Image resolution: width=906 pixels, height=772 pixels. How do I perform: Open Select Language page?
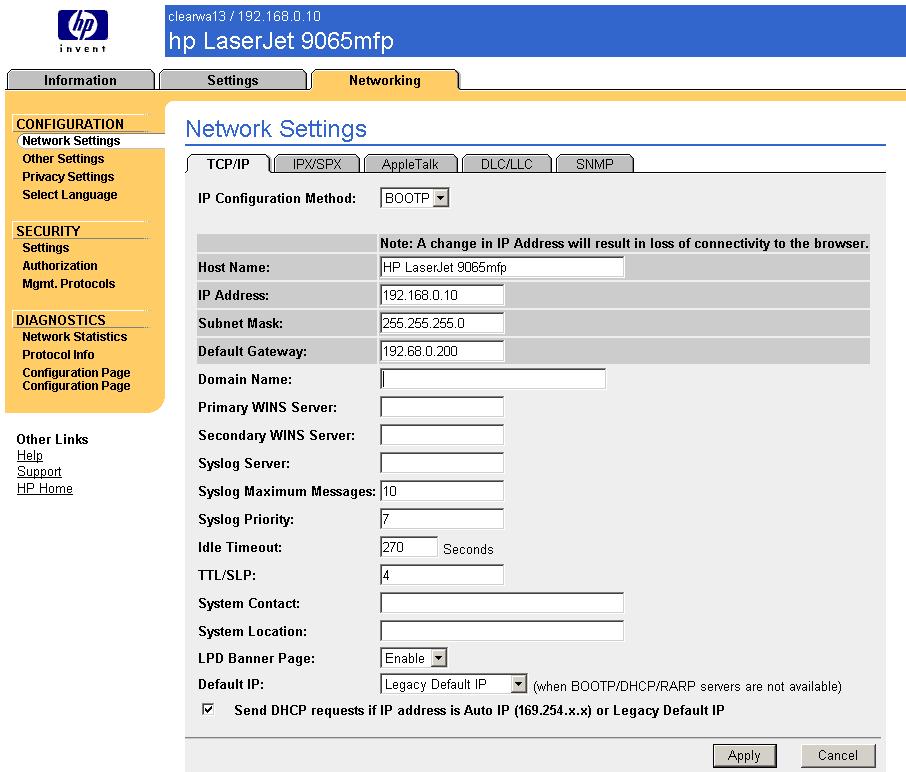69,195
